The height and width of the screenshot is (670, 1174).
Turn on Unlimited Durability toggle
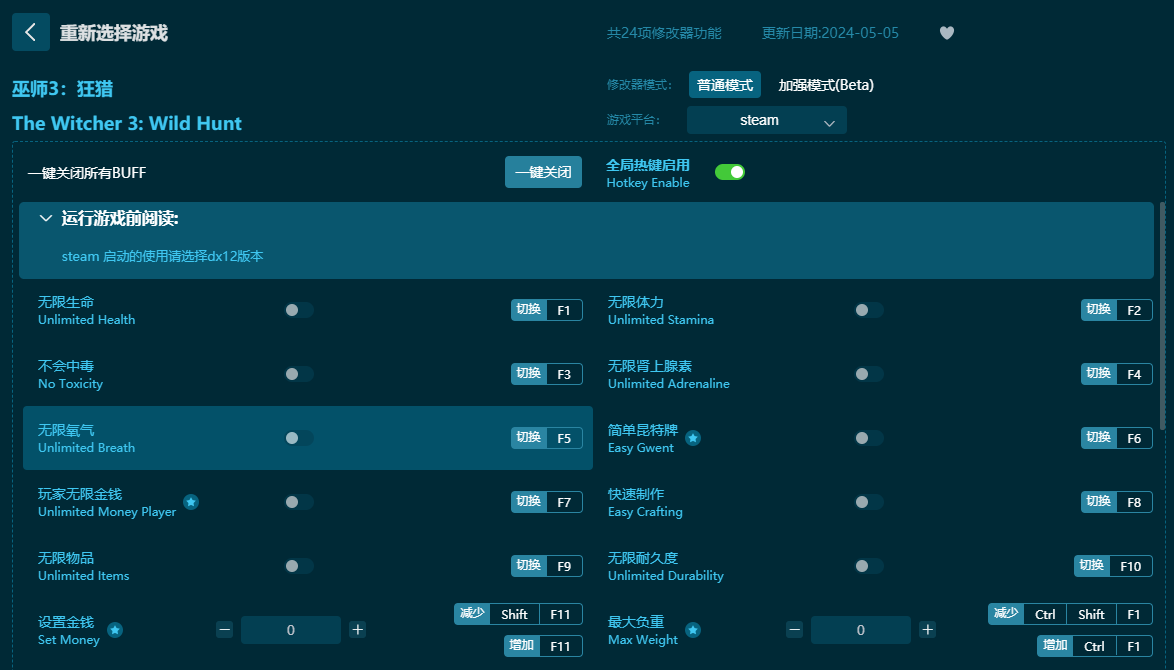869,566
